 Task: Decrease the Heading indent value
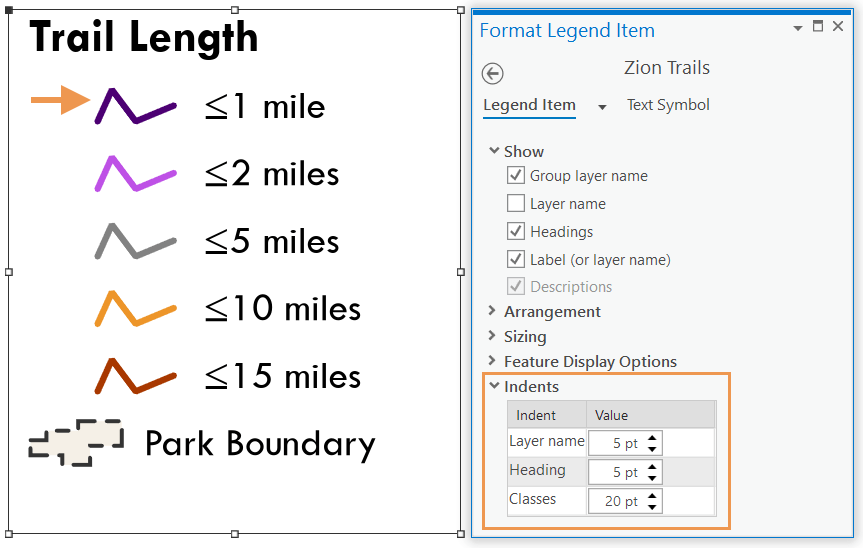[x=652, y=478]
